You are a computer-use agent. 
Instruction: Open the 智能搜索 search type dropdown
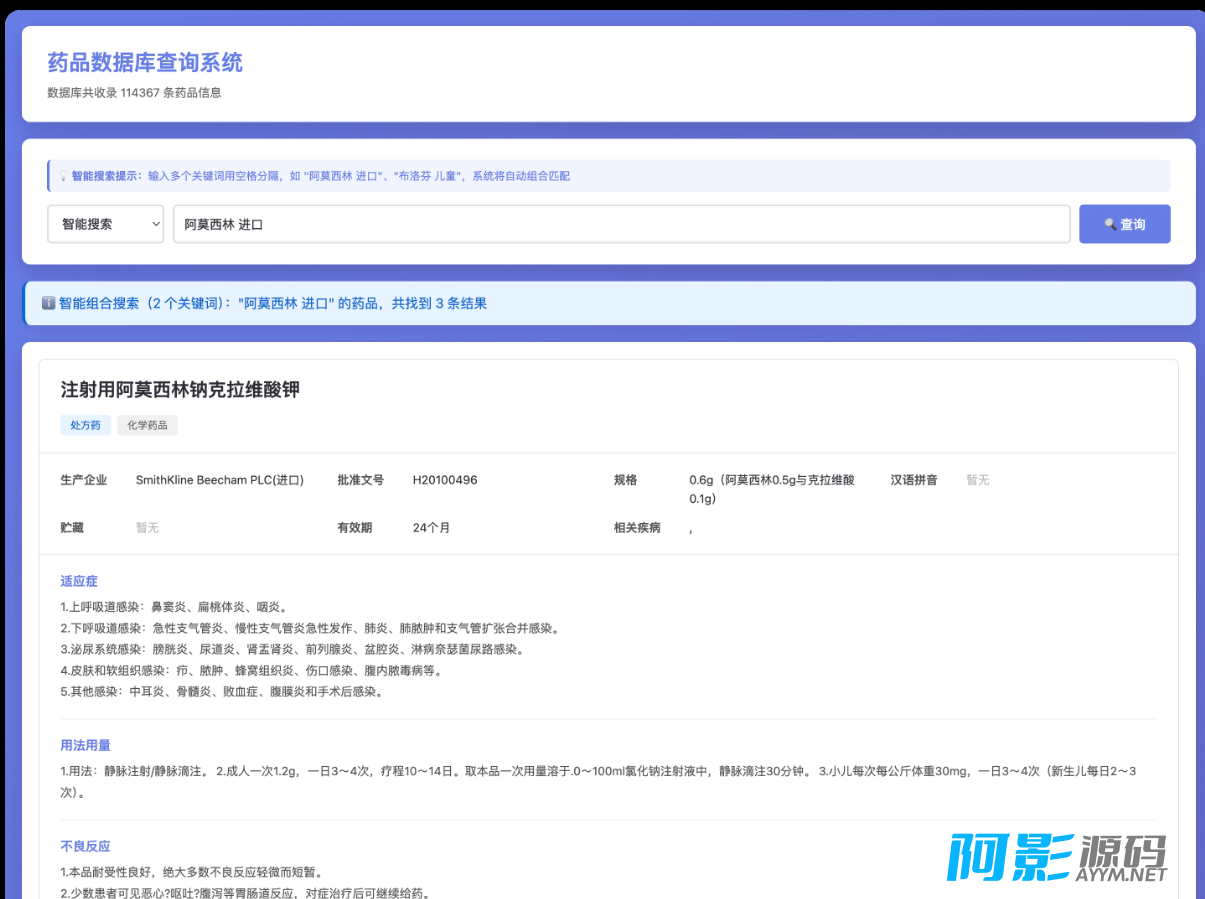pyautogui.click(x=105, y=224)
